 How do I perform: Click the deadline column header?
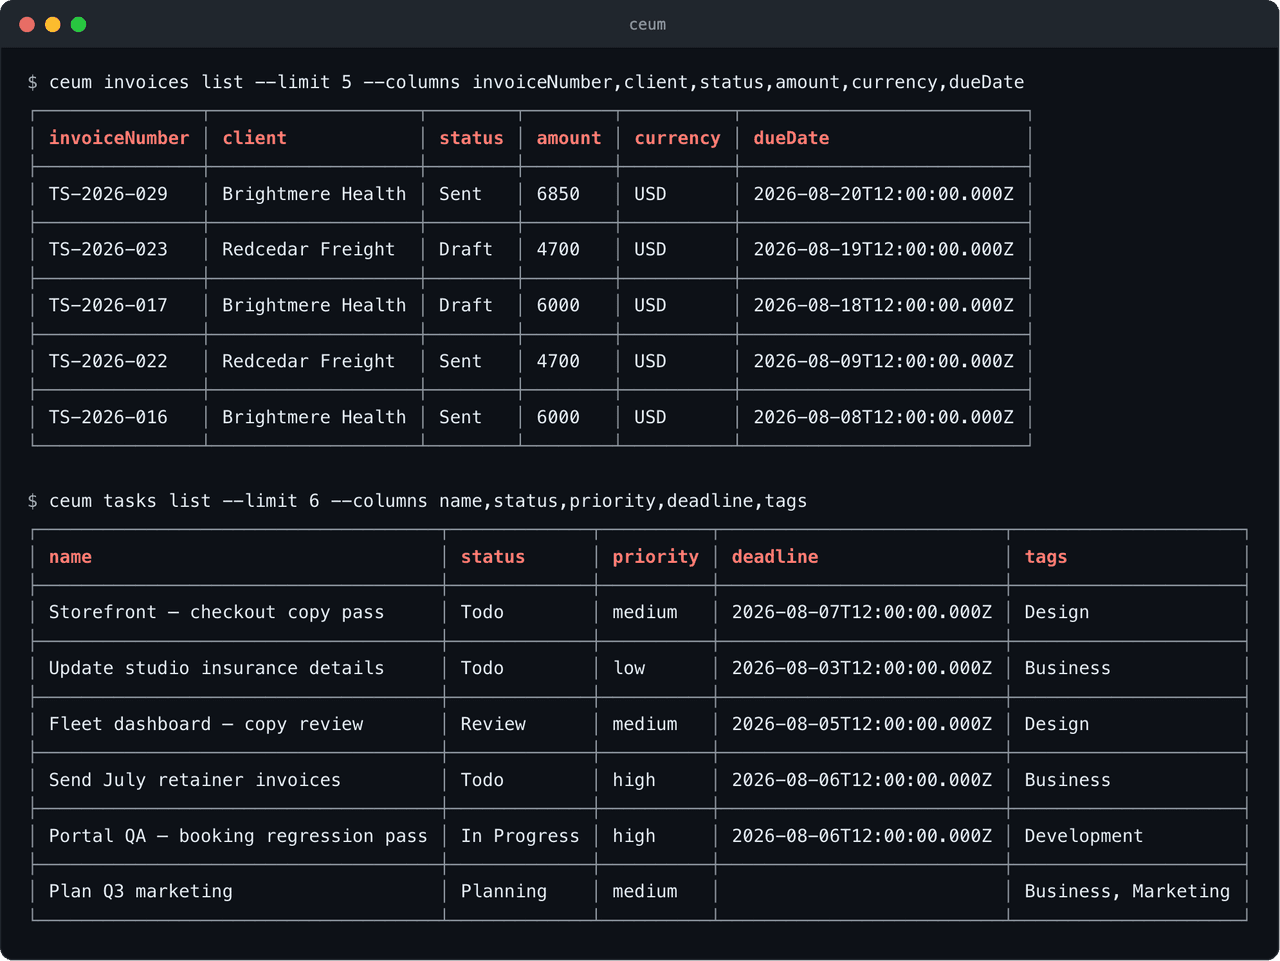tap(775, 557)
